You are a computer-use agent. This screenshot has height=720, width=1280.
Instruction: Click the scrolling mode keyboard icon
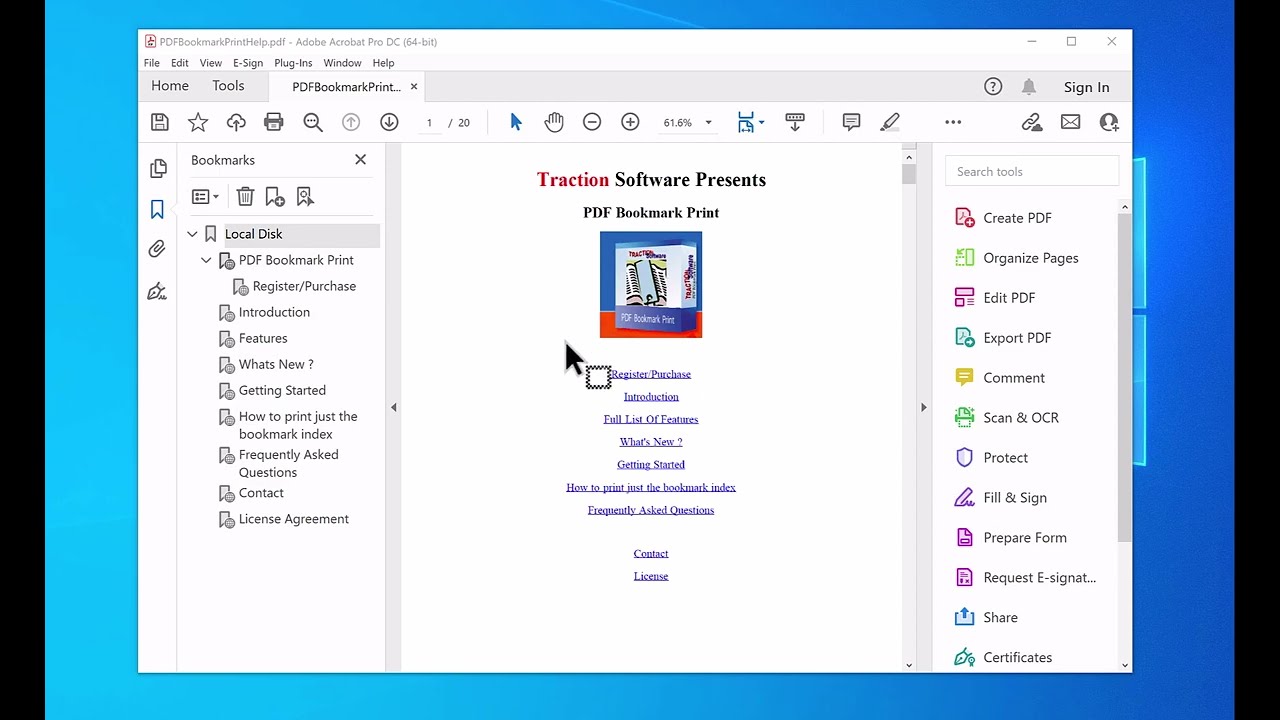[x=795, y=122]
